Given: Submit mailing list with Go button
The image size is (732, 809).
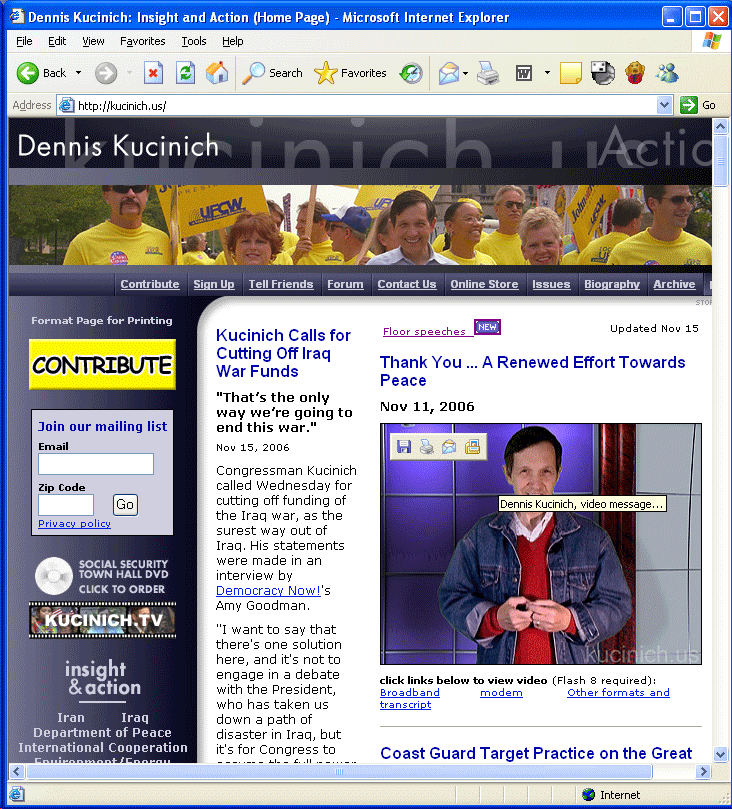Looking at the screenshot, I should tap(125, 505).
